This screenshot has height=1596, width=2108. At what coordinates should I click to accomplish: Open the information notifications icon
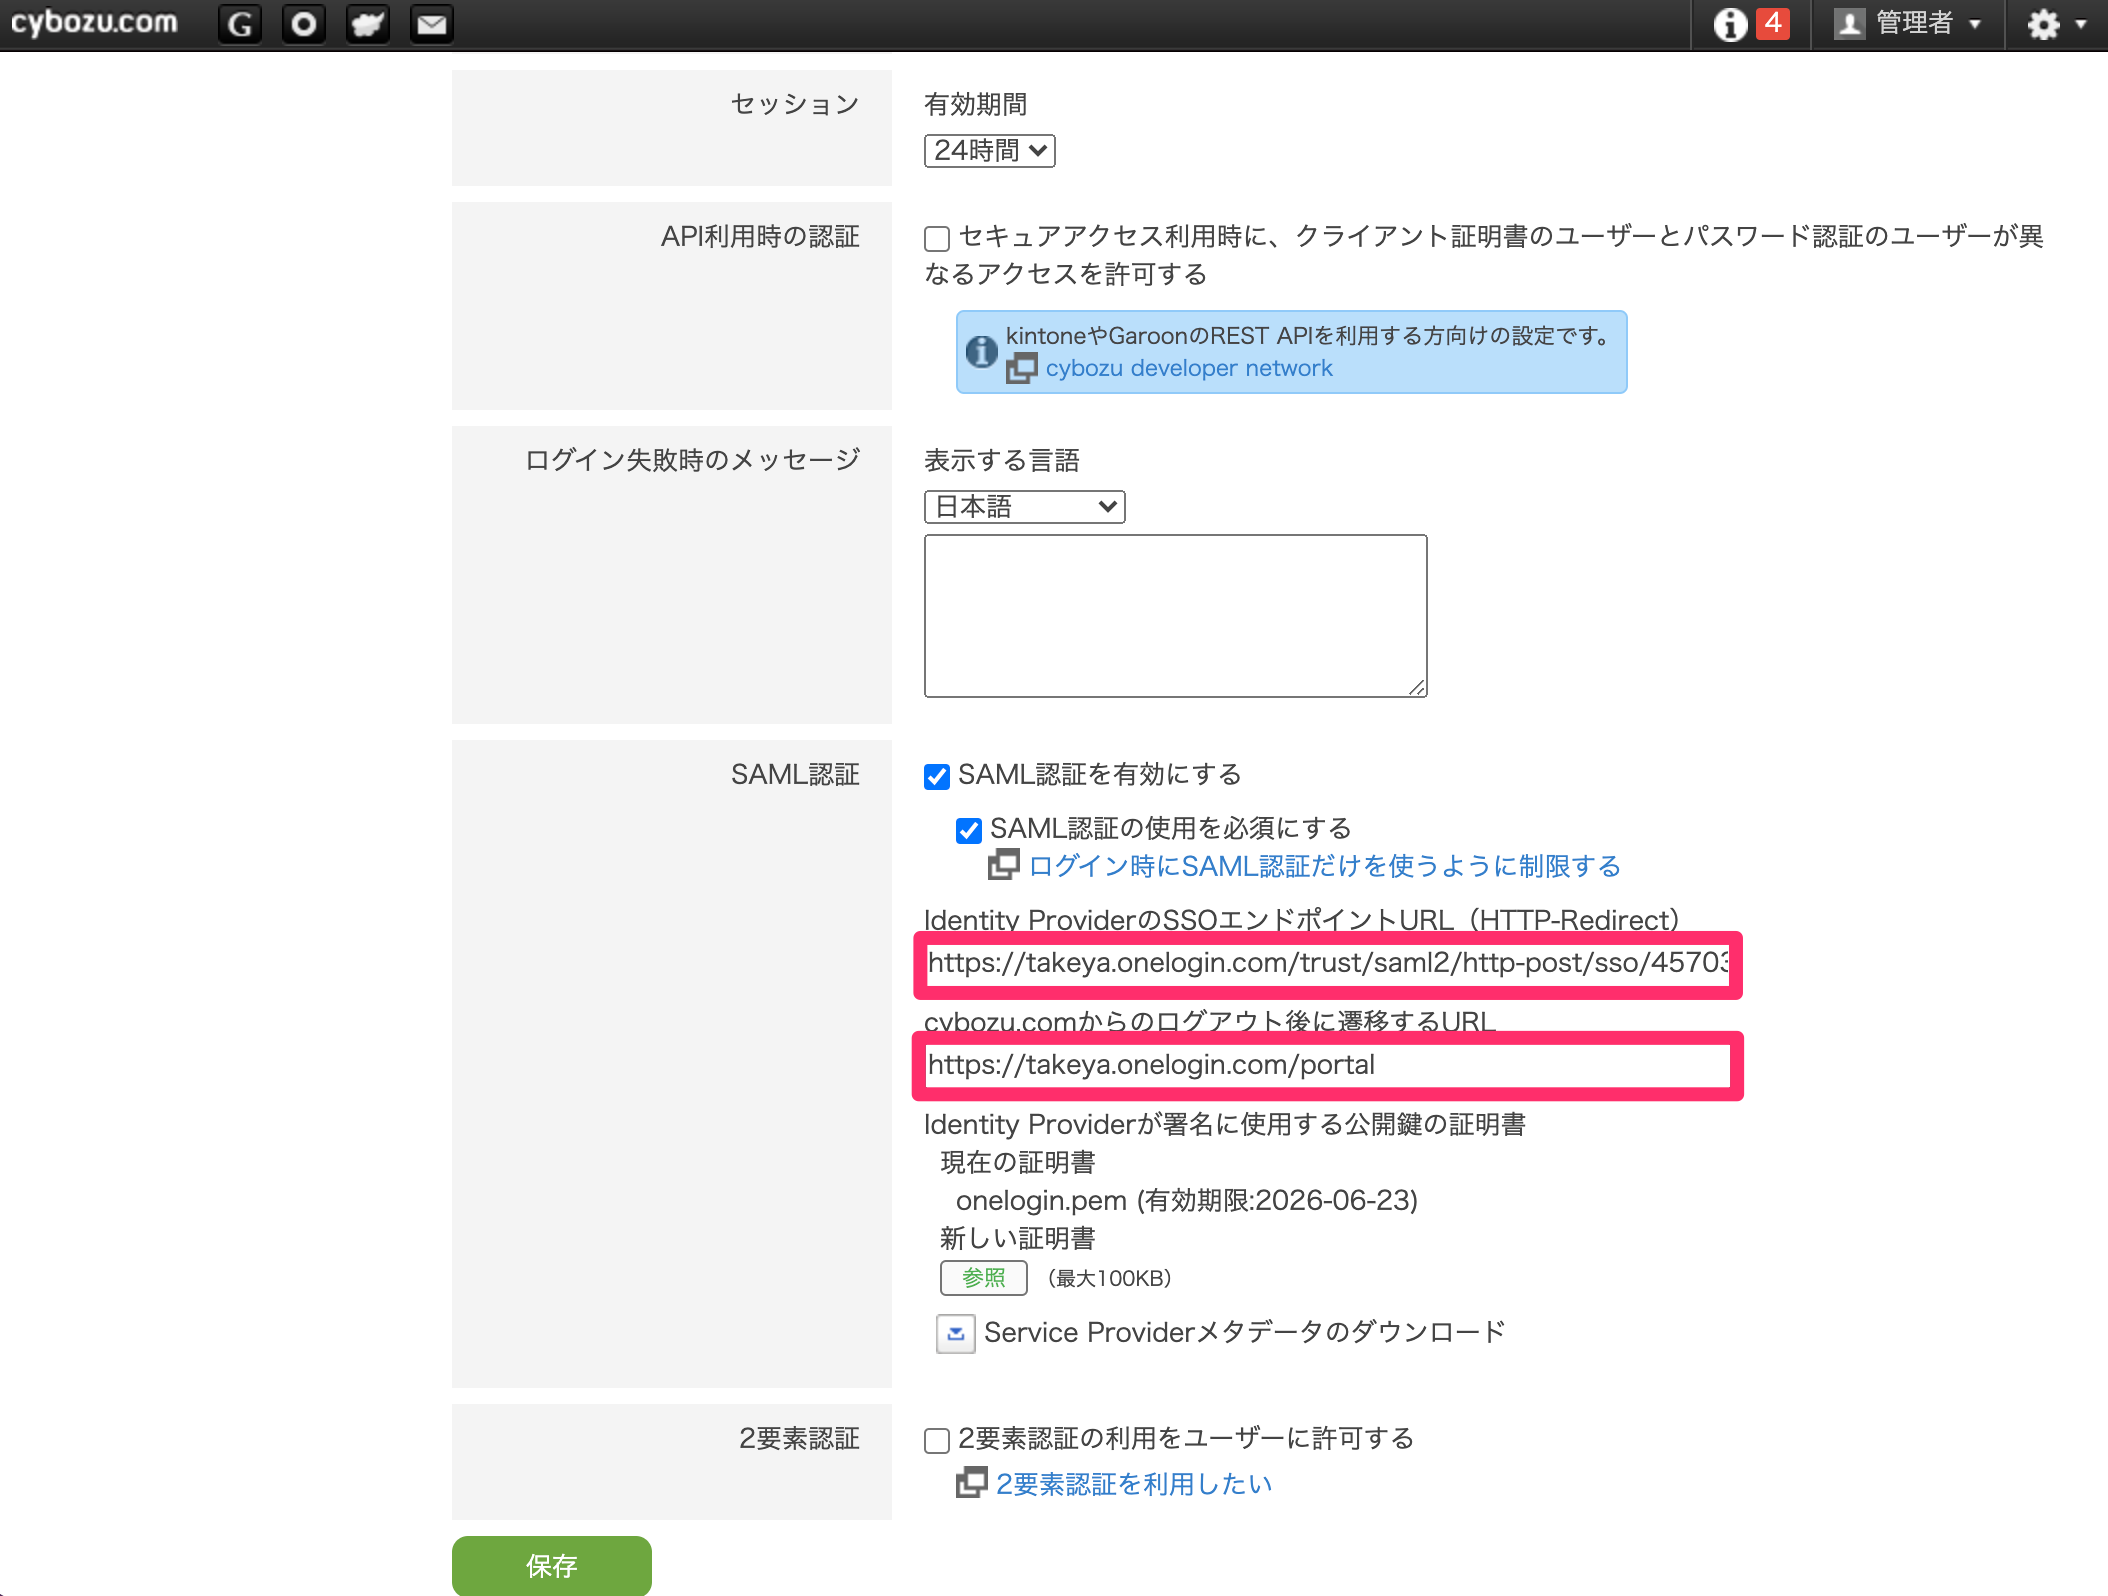pyautogui.click(x=1730, y=24)
